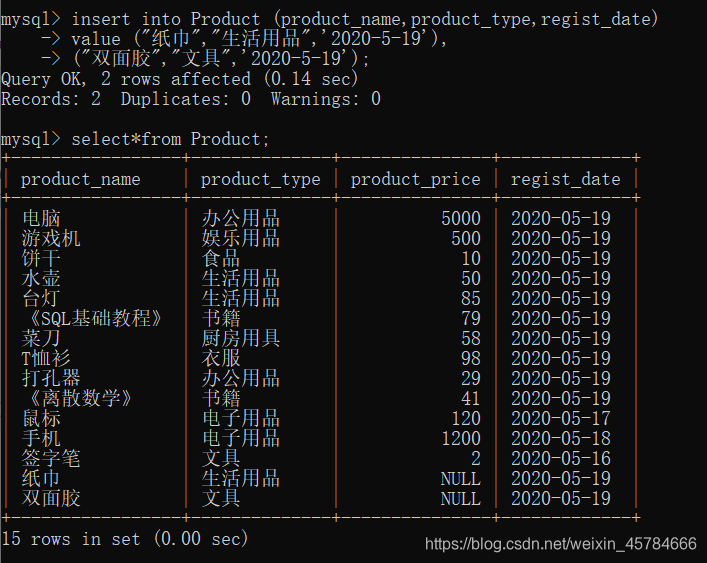707x563 pixels.
Task: Click the price value 500 for 游戏机
Action: click(x=466, y=238)
